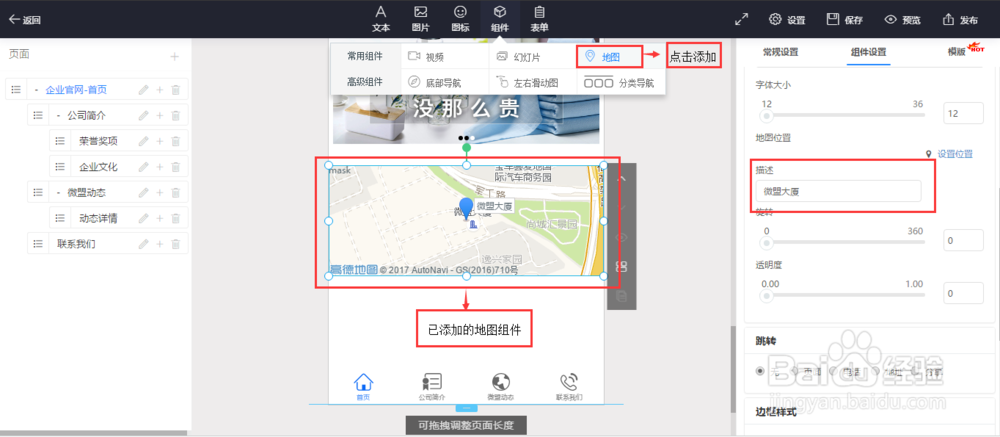Image resolution: width=1000 pixels, height=437 pixels.
Task: Select the 文本 text tool
Action: (381, 19)
